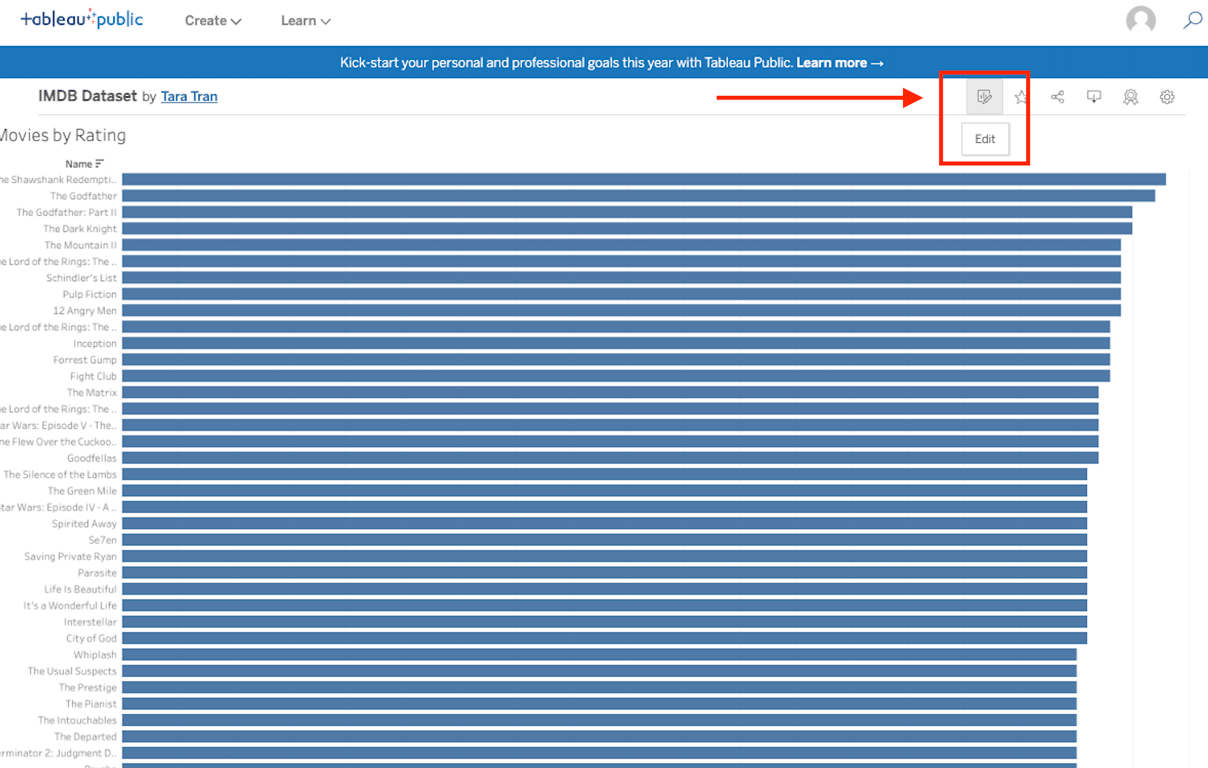Viewport: 1208px width, 768px height.
Task: Click the 'Inception' label
Action: coord(95,343)
